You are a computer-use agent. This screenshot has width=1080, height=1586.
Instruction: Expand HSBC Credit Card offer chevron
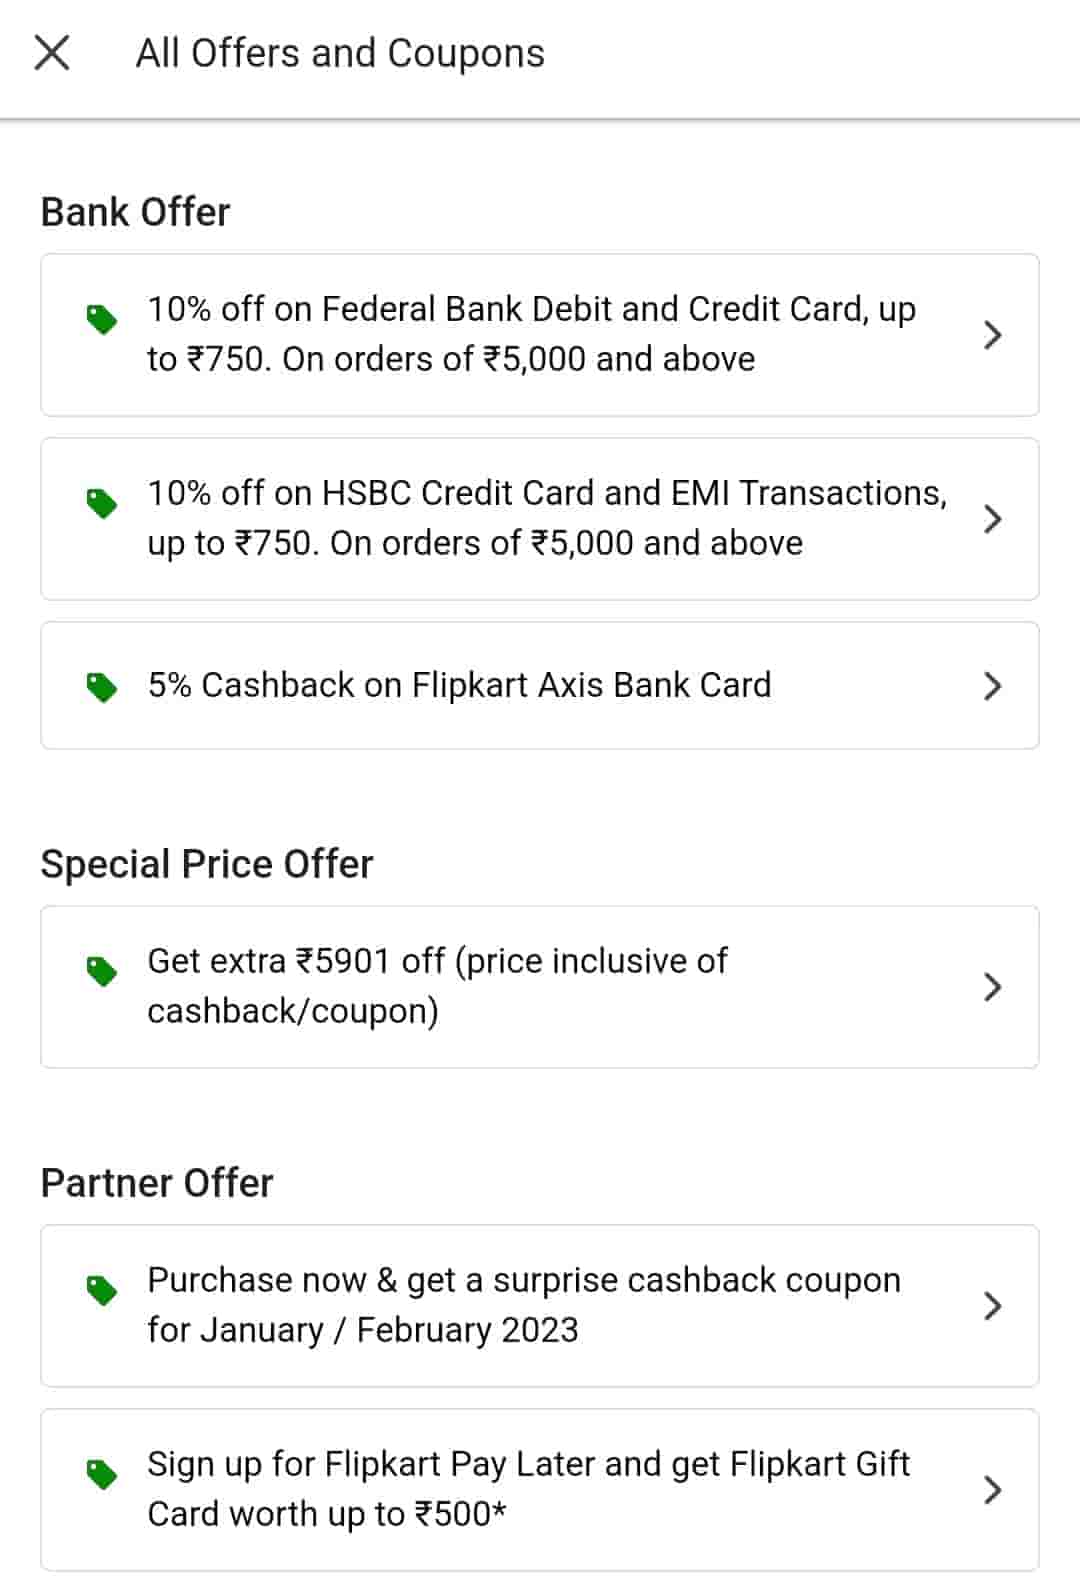[x=992, y=519]
